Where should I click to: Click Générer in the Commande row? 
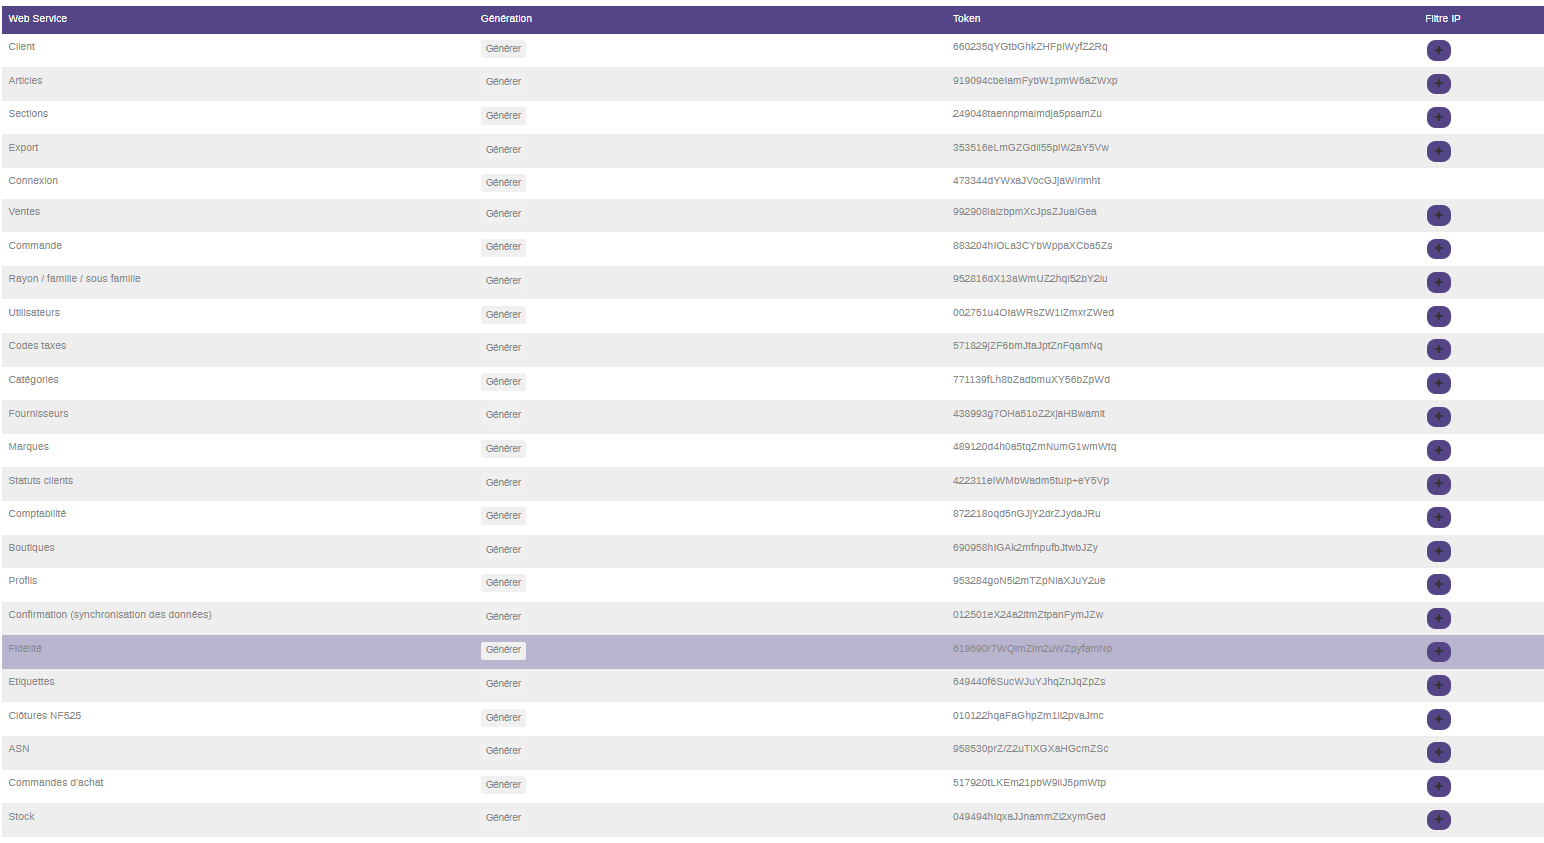pos(503,247)
